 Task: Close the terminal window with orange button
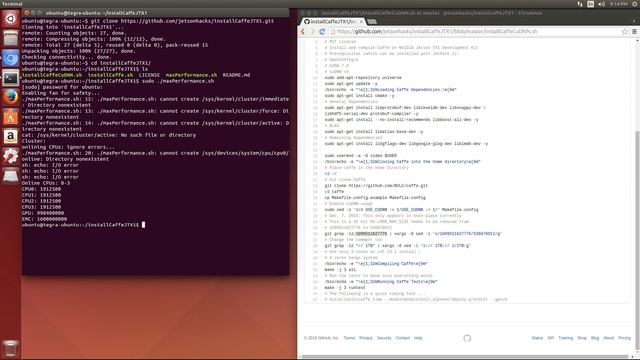[27, 13]
